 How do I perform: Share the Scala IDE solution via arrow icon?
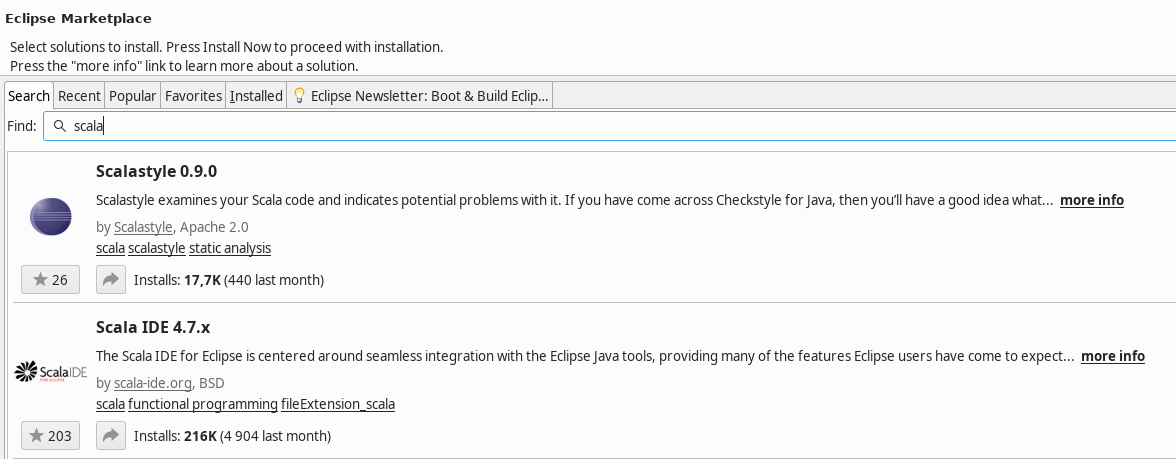(x=111, y=436)
